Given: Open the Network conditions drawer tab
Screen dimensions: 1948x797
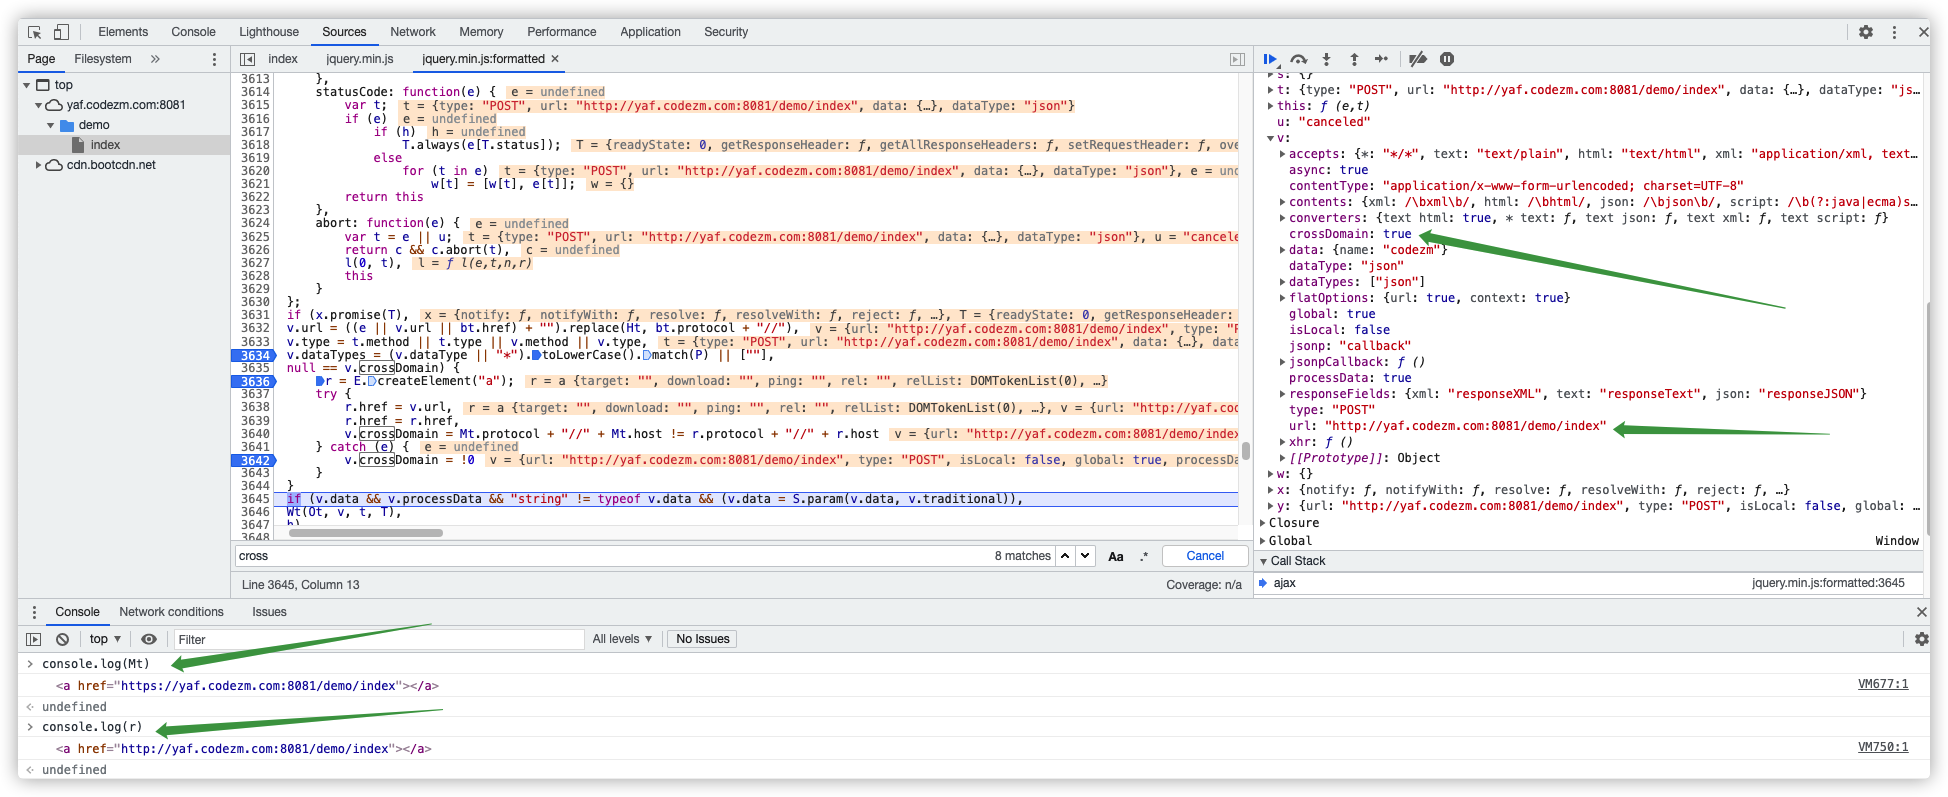Looking at the screenshot, I should pyautogui.click(x=171, y=612).
